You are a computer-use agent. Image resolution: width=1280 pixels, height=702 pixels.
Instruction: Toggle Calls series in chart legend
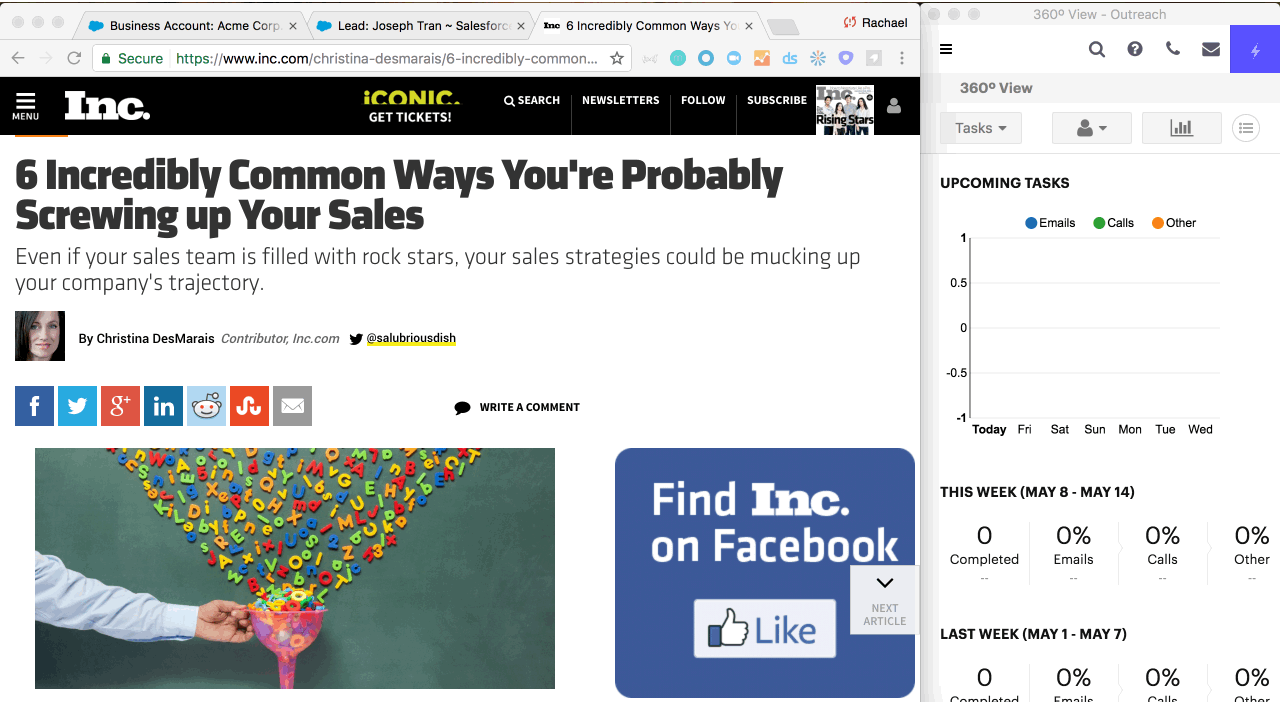click(x=1113, y=223)
